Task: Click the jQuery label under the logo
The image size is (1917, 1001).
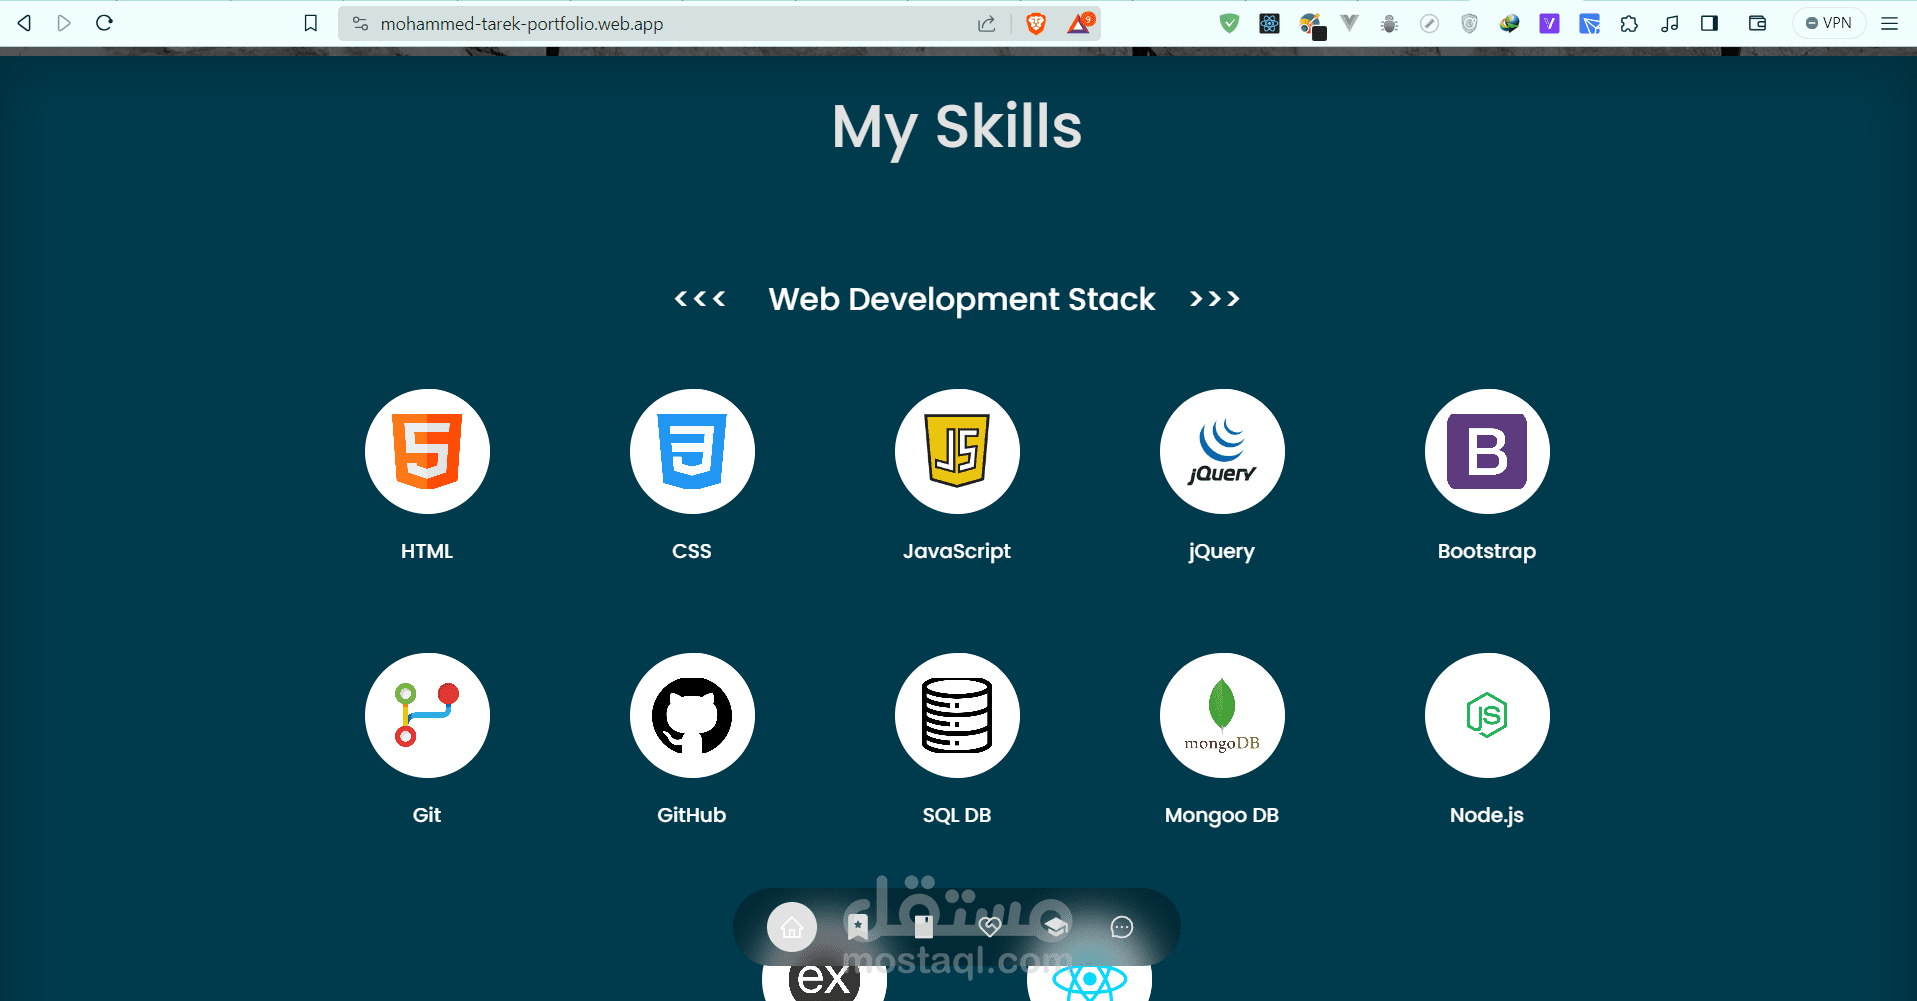Action: pyautogui.click(x=1222, y=552)
